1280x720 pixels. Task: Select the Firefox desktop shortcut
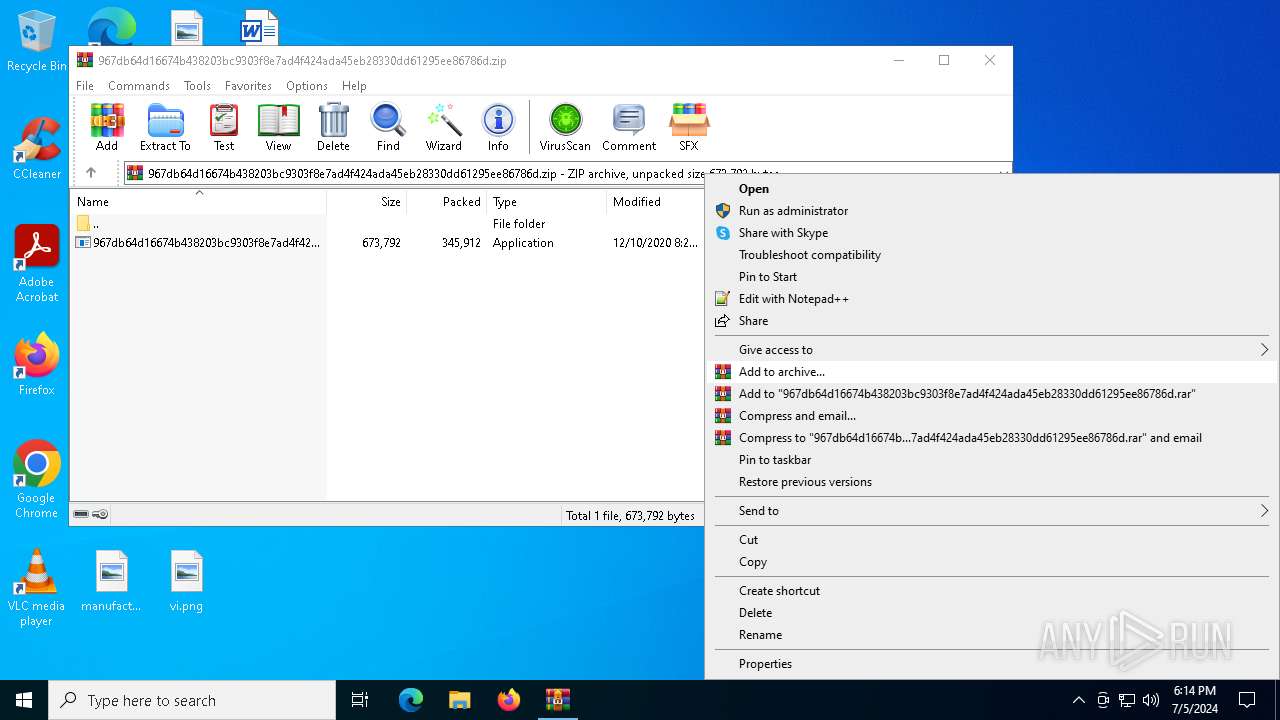pyautogui.click(x=37, y=364)
